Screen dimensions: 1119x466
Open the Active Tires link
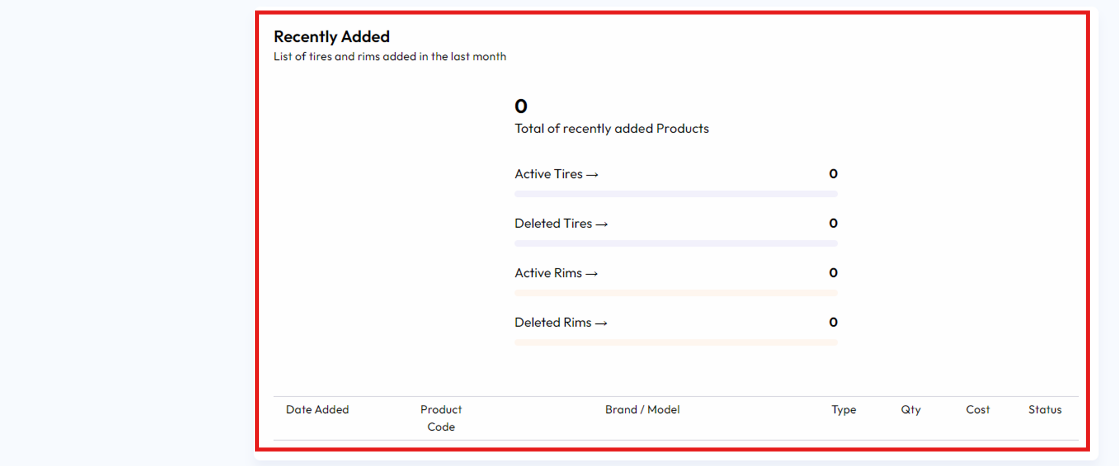click(556, 174)
